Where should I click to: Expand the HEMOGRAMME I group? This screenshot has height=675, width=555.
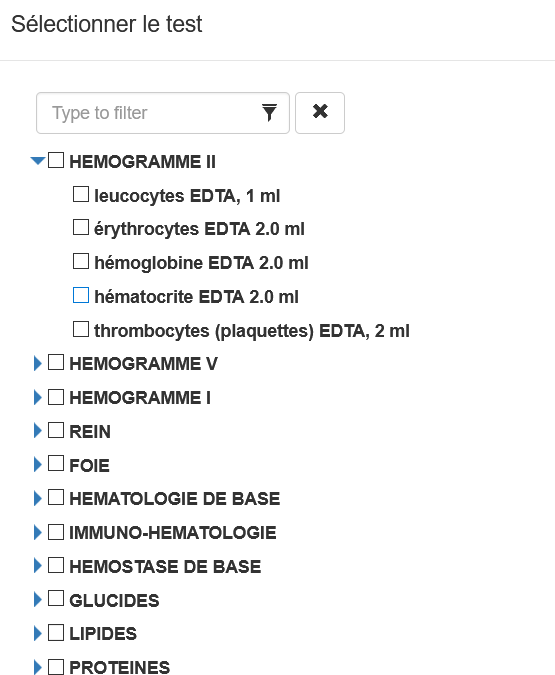37,397
